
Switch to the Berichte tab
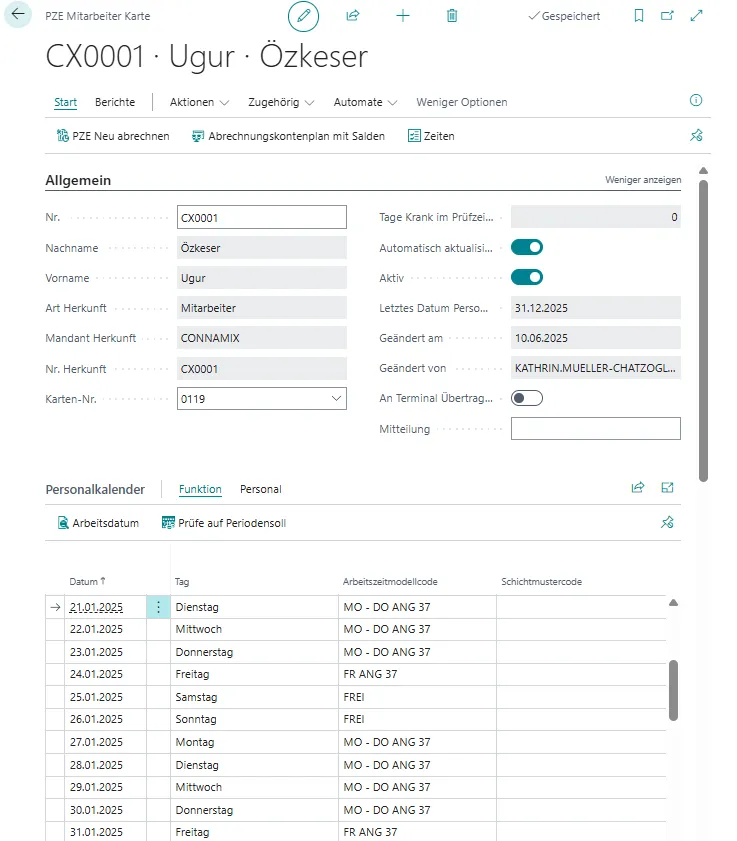(115, 102)
